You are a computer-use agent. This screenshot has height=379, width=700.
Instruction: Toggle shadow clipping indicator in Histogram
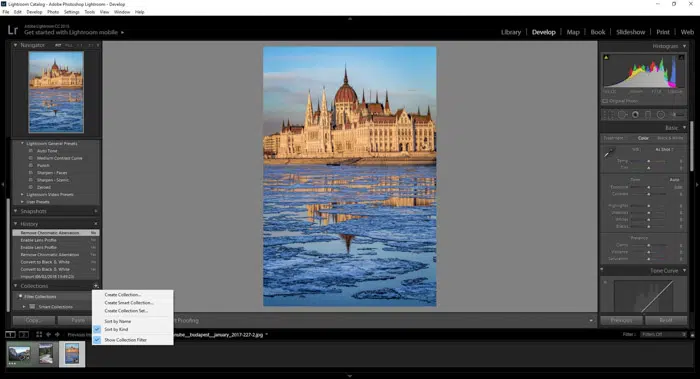[x=606, y=57]
